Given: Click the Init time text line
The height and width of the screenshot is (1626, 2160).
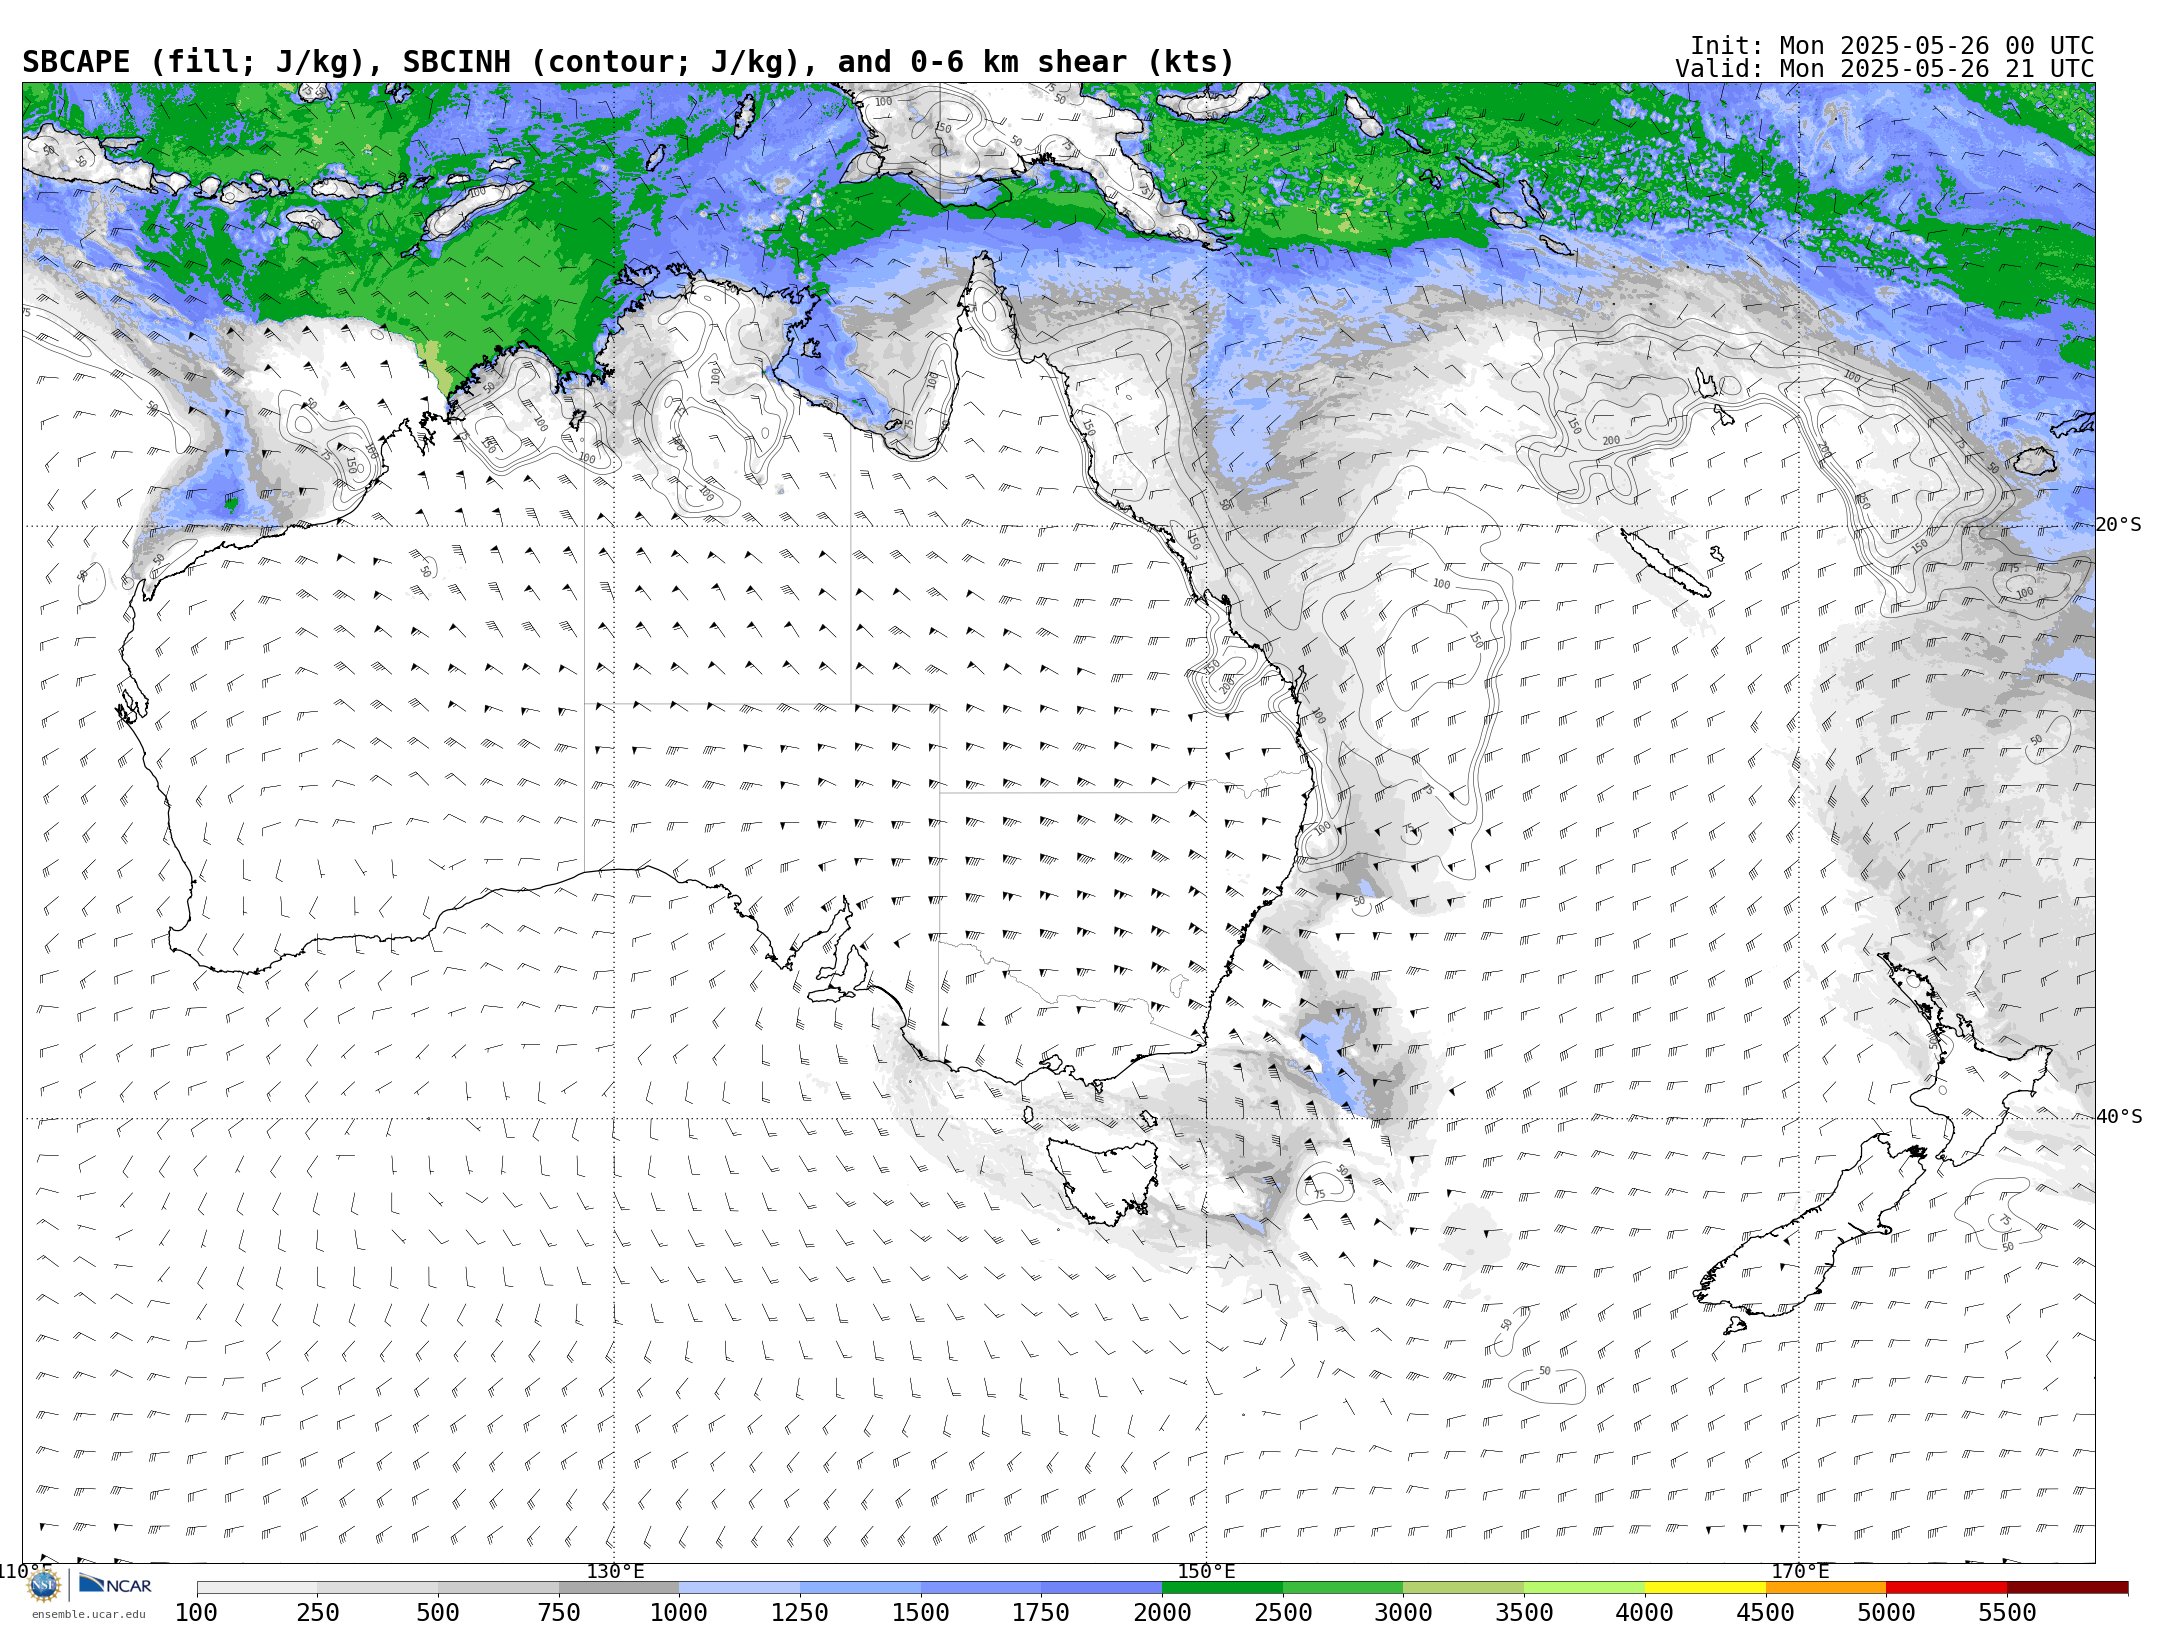Looking at the screenshot, I should point(1892,46).
